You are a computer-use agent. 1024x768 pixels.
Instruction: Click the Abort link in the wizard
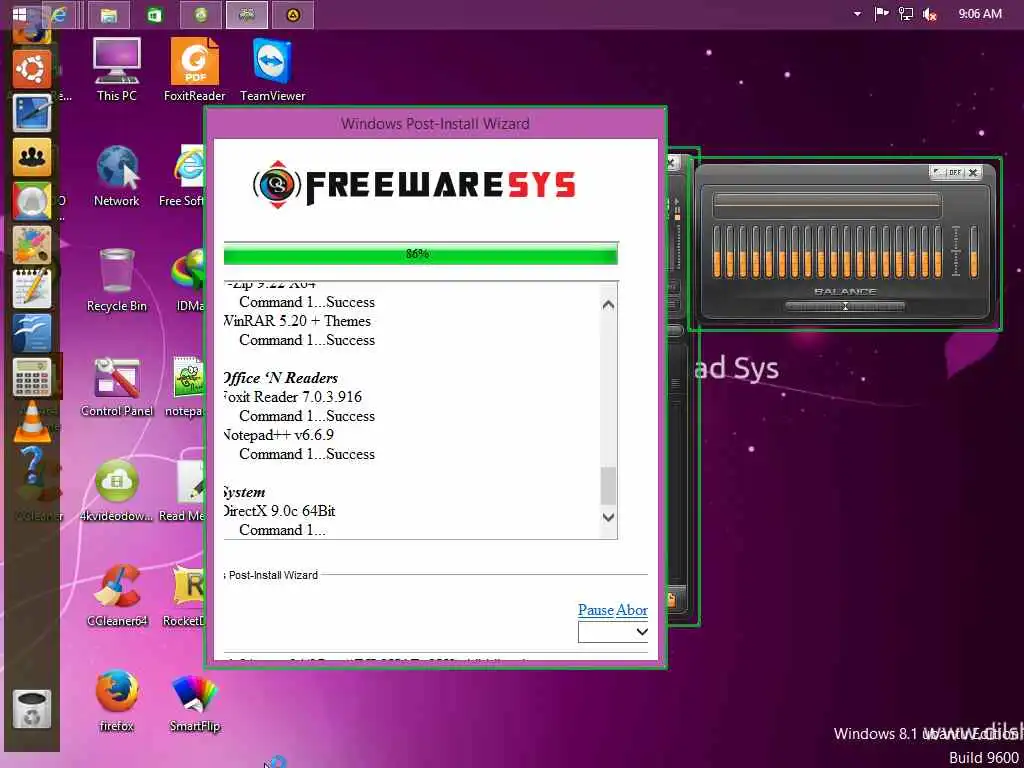632,610
